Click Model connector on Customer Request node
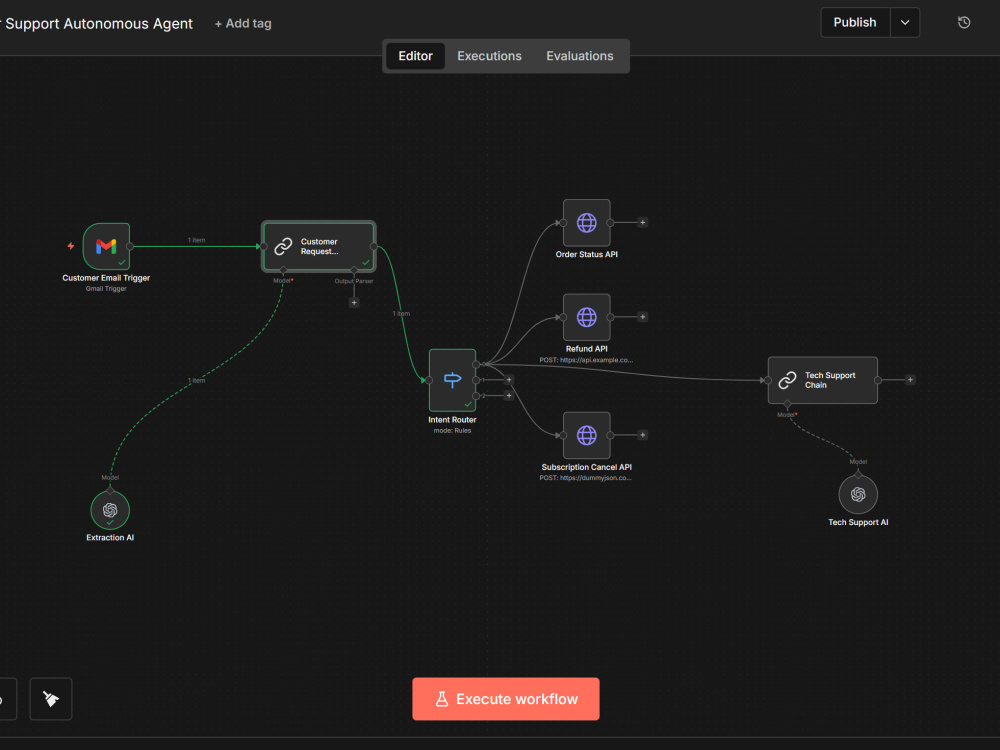This screenshot has width=1000, height=750. pyautogui.click(x=283, y=270)
